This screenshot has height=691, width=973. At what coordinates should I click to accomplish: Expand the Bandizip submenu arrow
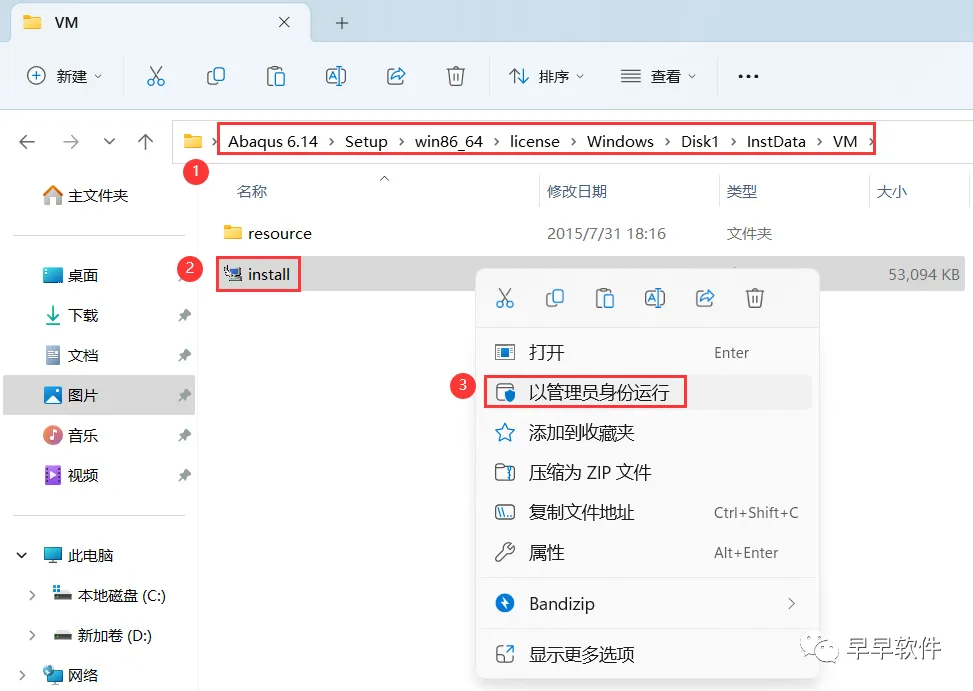791,604
